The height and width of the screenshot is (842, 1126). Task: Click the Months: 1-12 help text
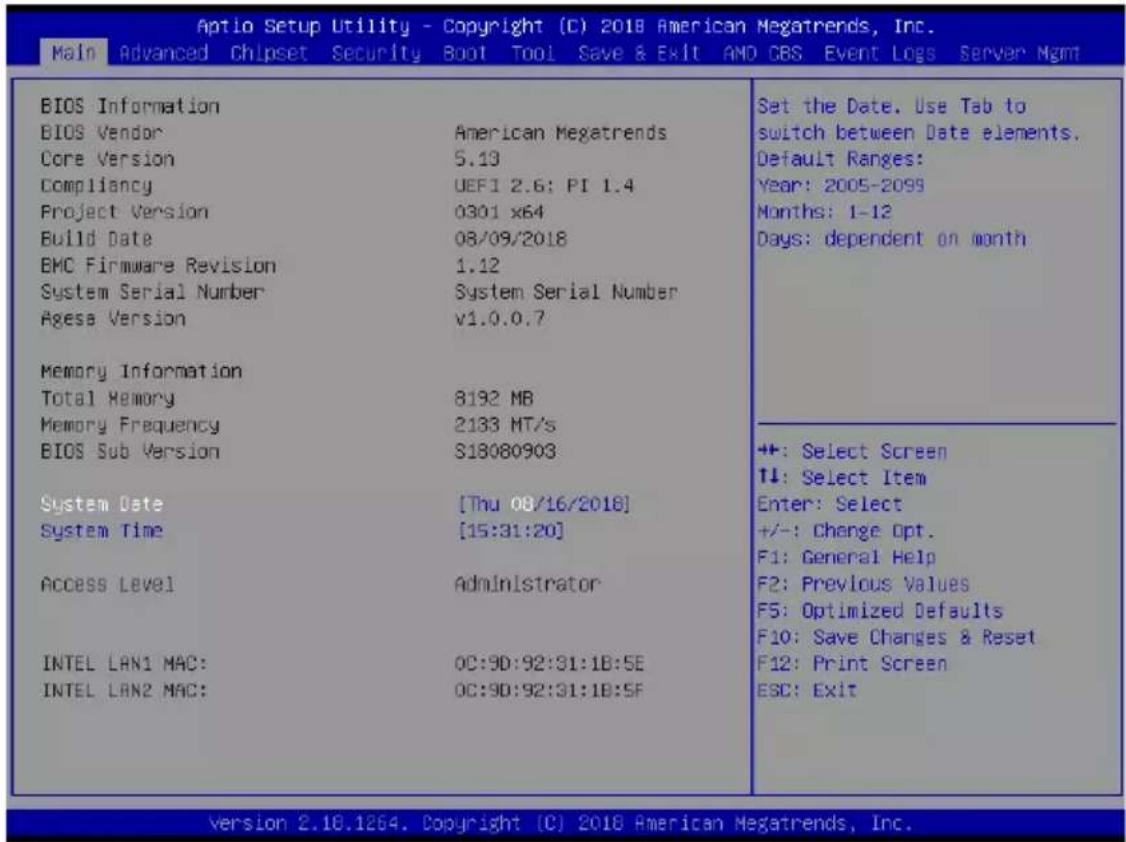click(x=824, y=212)
